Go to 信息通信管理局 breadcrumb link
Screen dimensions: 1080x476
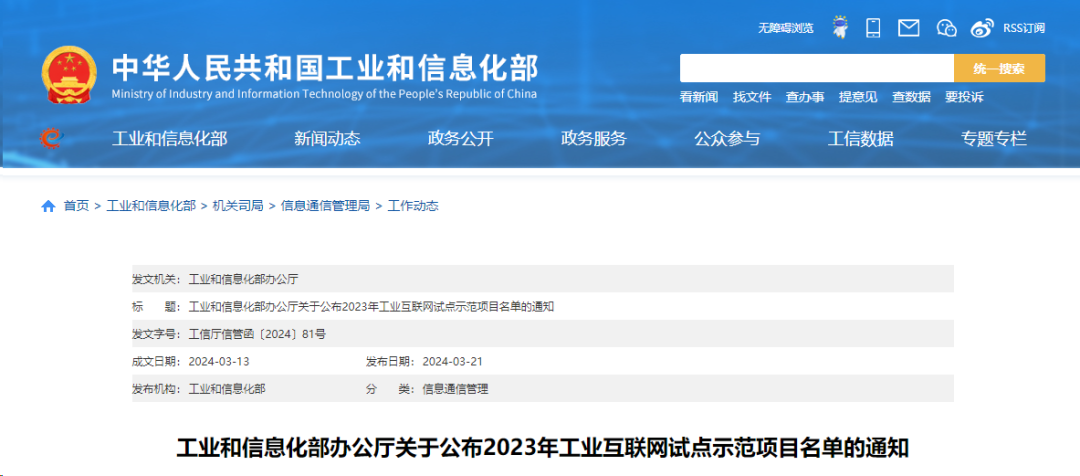[x=325, y=206]
